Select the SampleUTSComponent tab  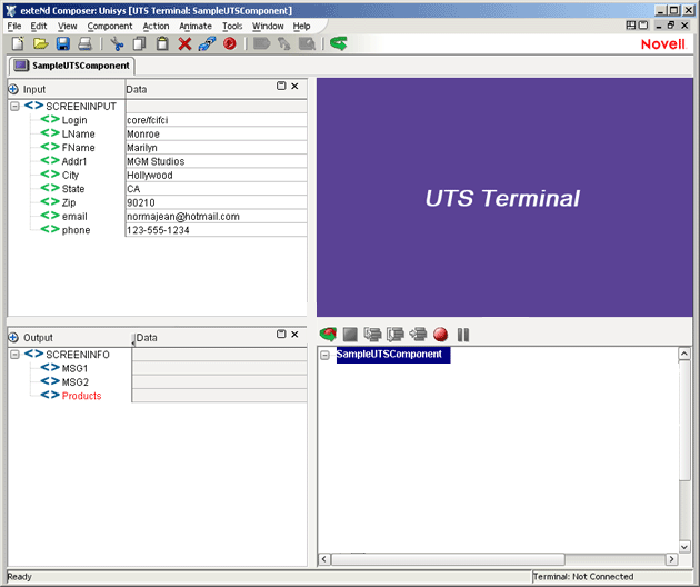coord(71,66)
